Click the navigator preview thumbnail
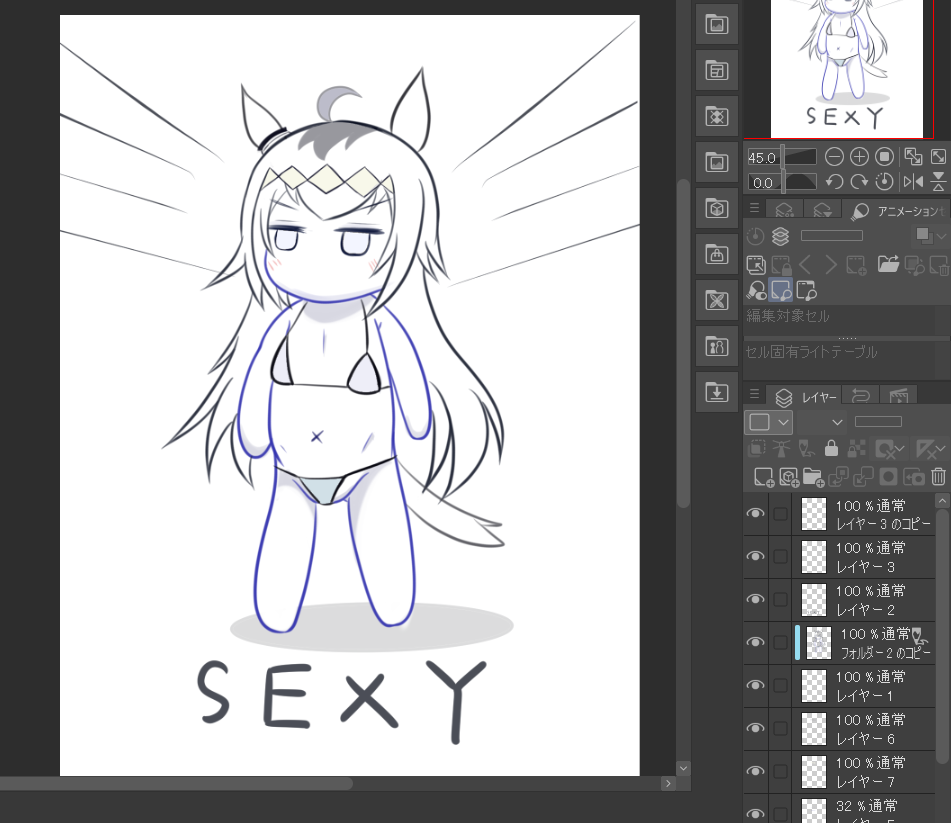This screenshot has height=823, width=951. point(846,68)
